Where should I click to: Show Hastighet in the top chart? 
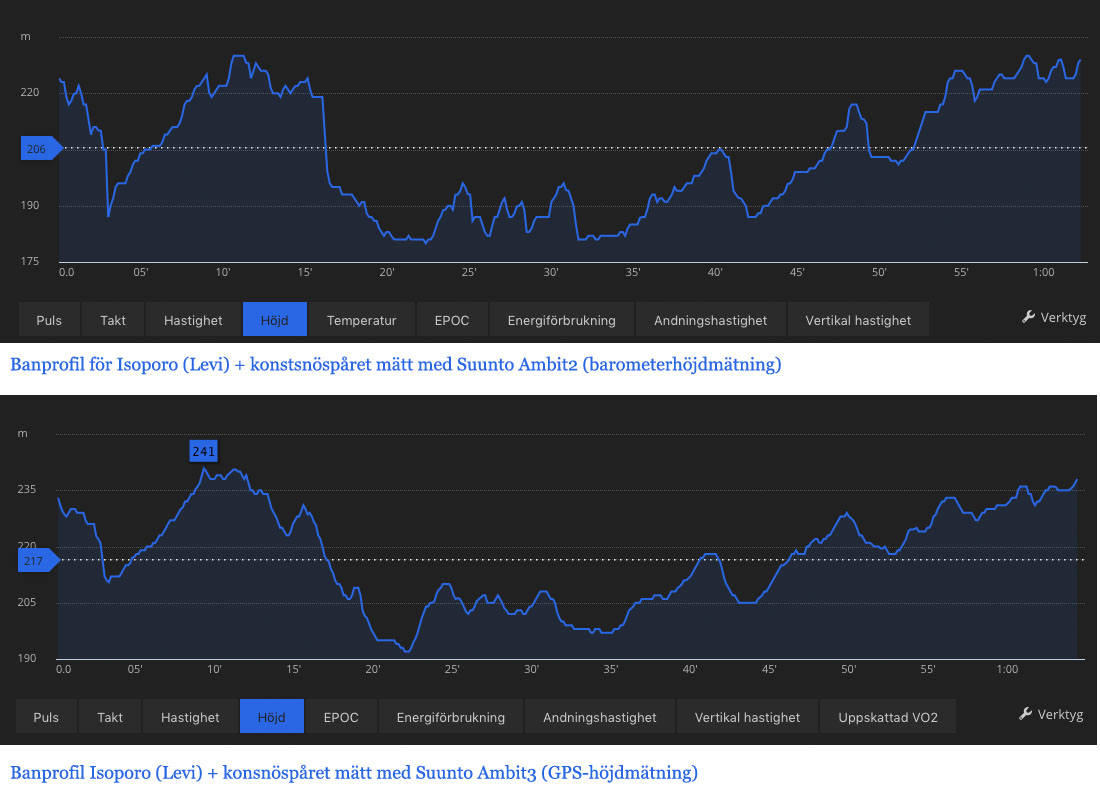click(x=193, y=320)
